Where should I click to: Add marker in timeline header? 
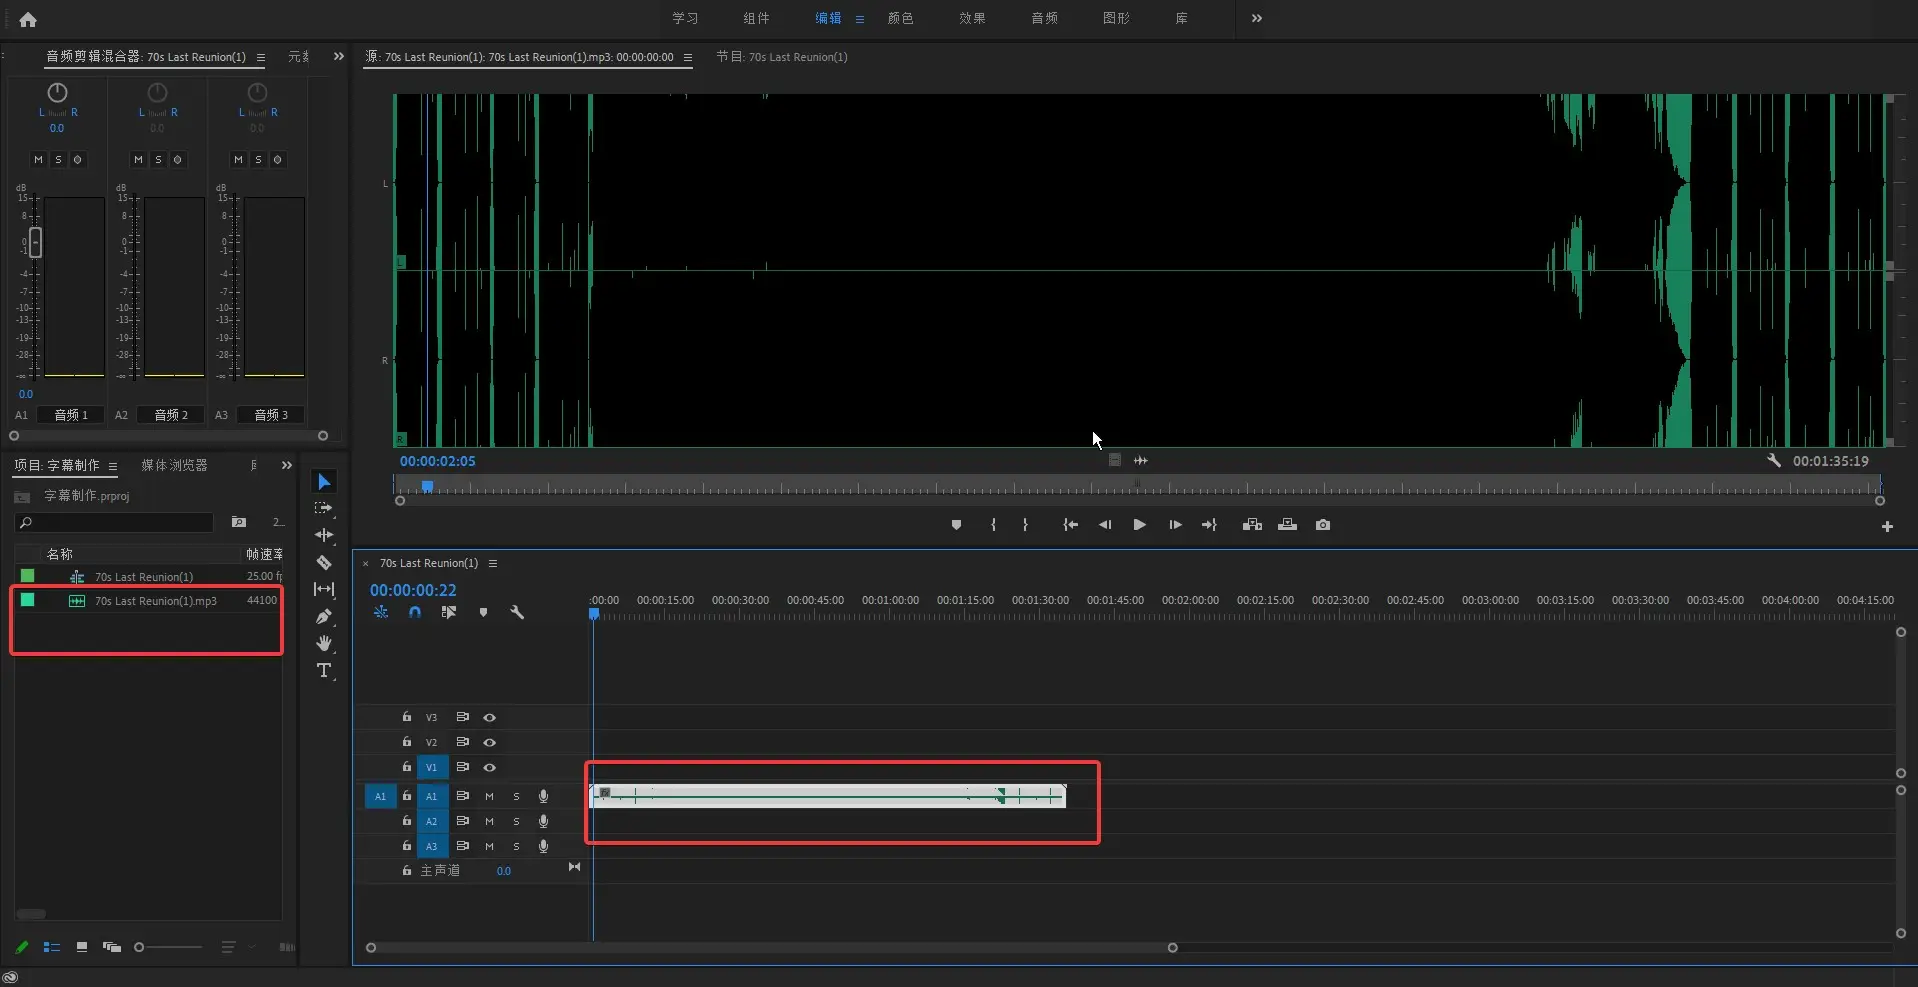coord(483,612)
